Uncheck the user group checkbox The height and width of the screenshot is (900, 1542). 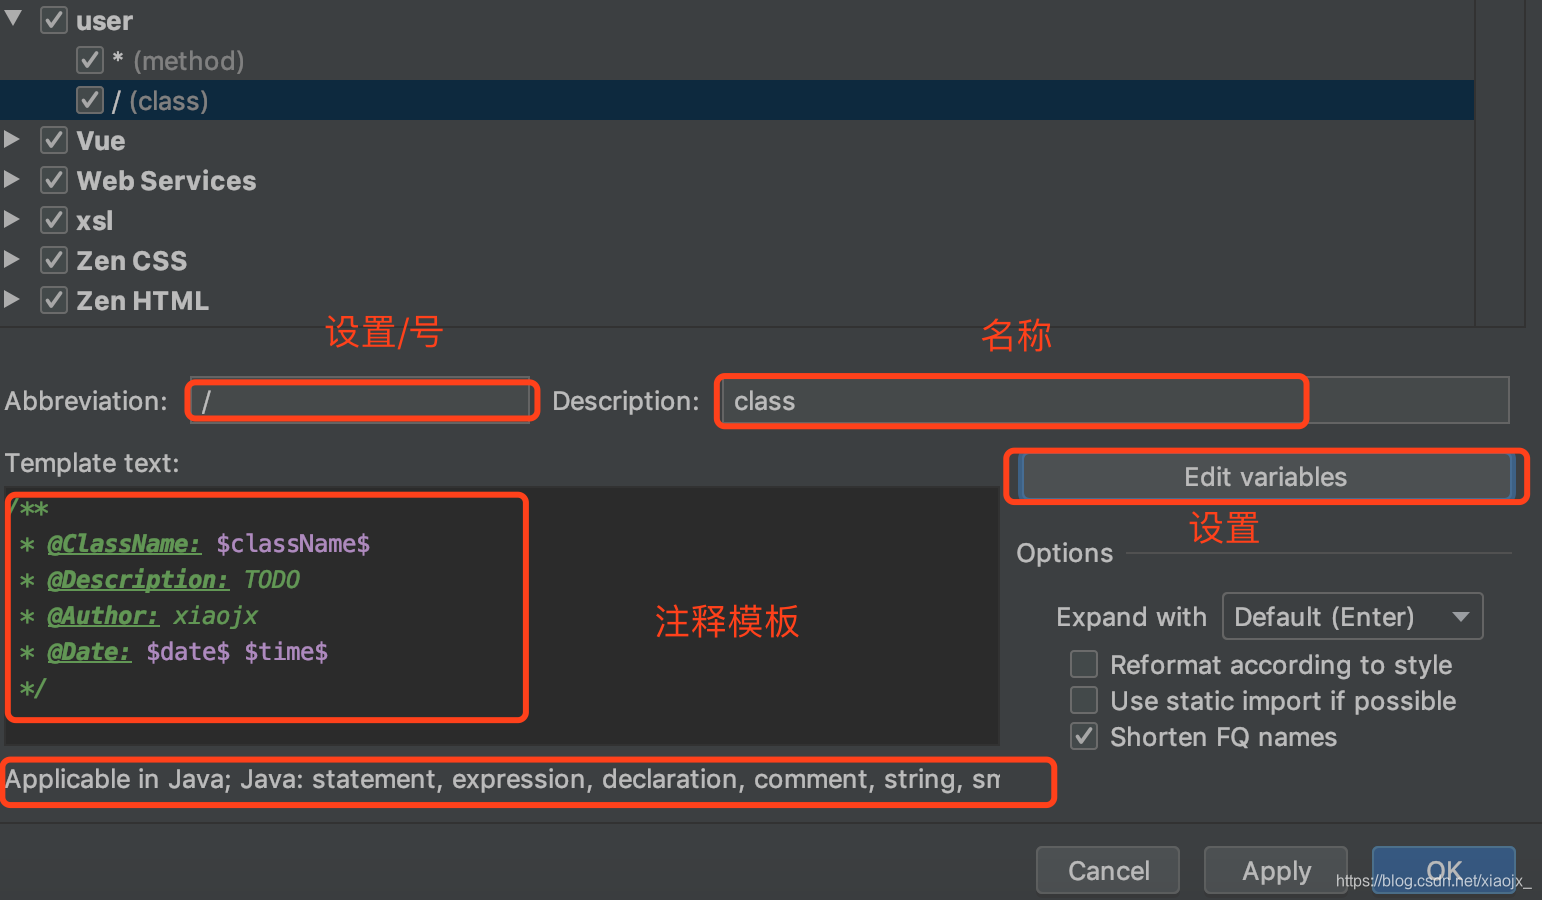coord(54,20)
